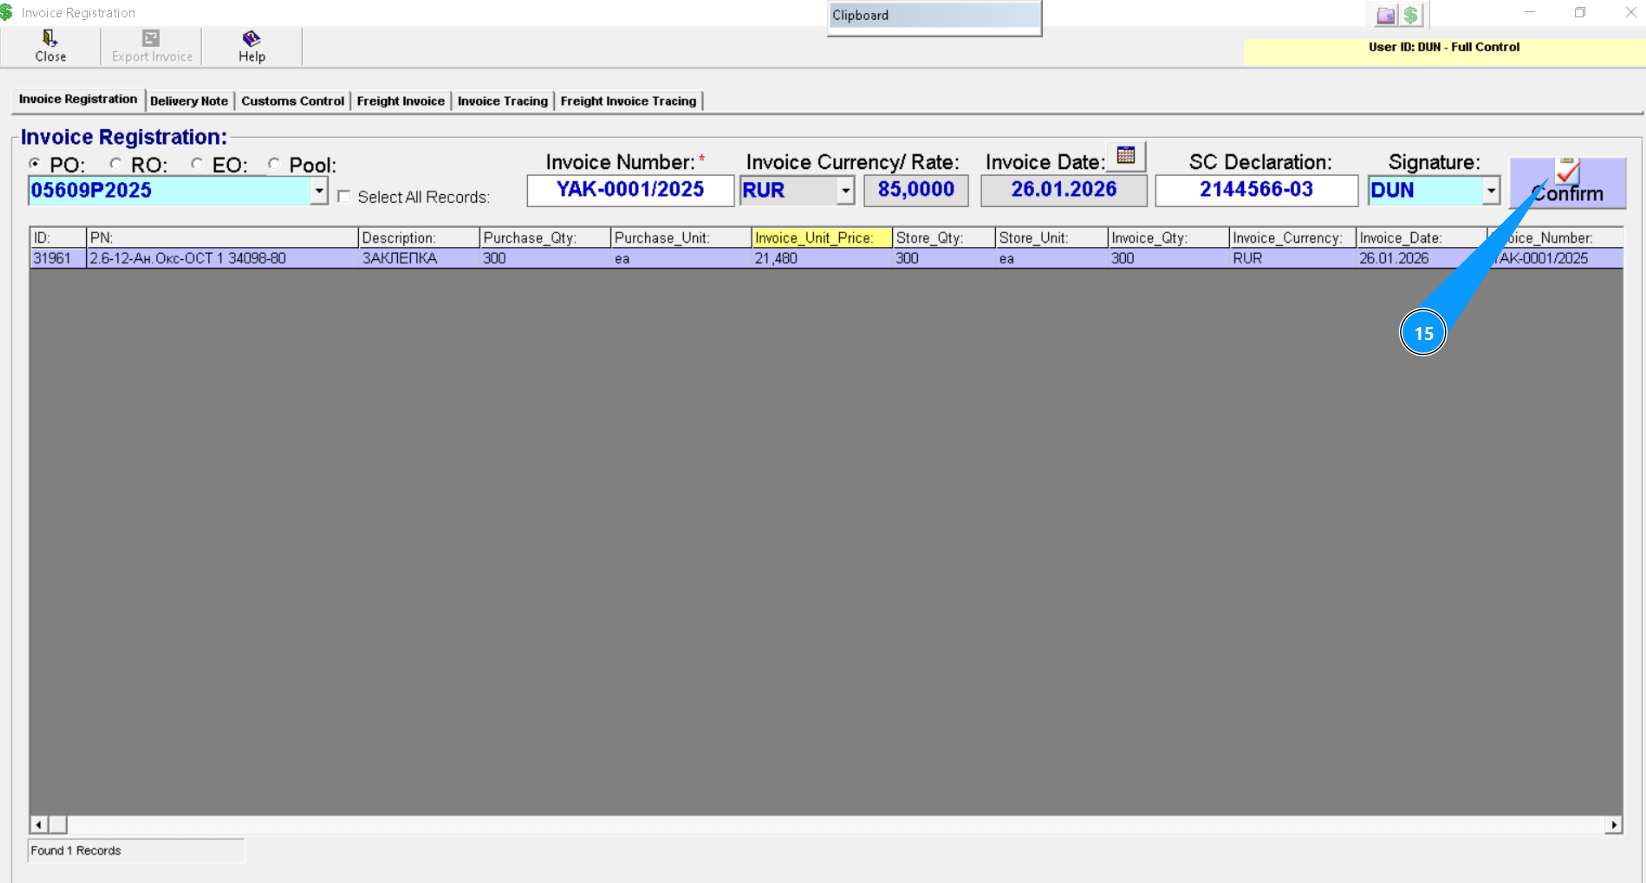Click the ID column header
1646x883 pixels.
pyautogui.click(x=58, y=238)
